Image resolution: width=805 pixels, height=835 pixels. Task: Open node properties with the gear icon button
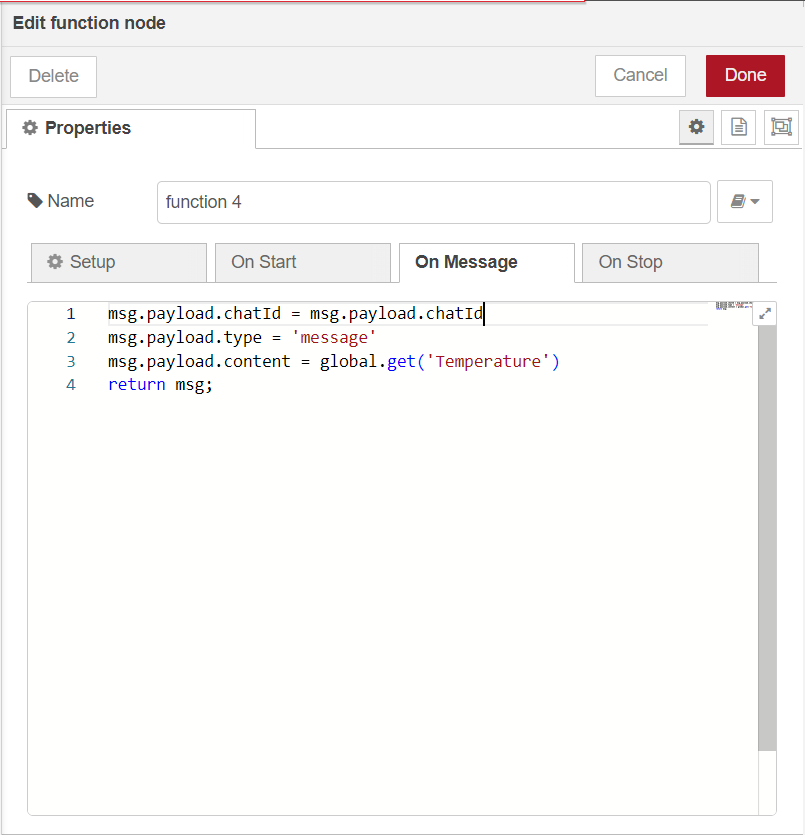pos(696,127)
